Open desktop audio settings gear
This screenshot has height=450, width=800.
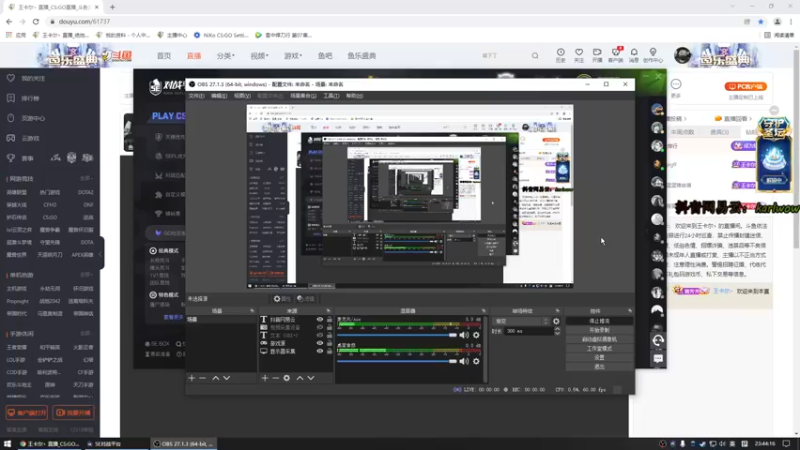click(x=476, y=361)
